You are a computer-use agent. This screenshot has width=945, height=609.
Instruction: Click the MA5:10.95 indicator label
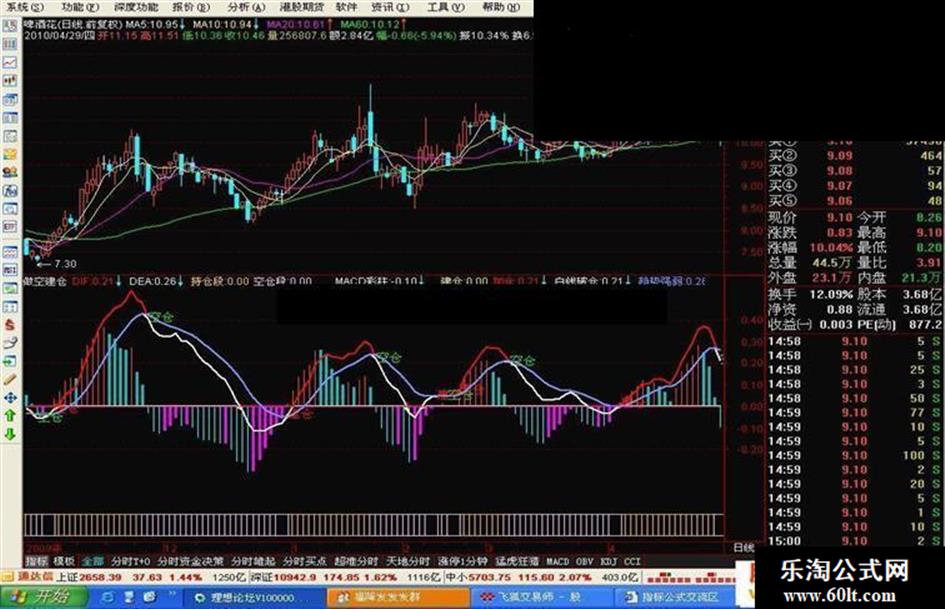point(152,25)
